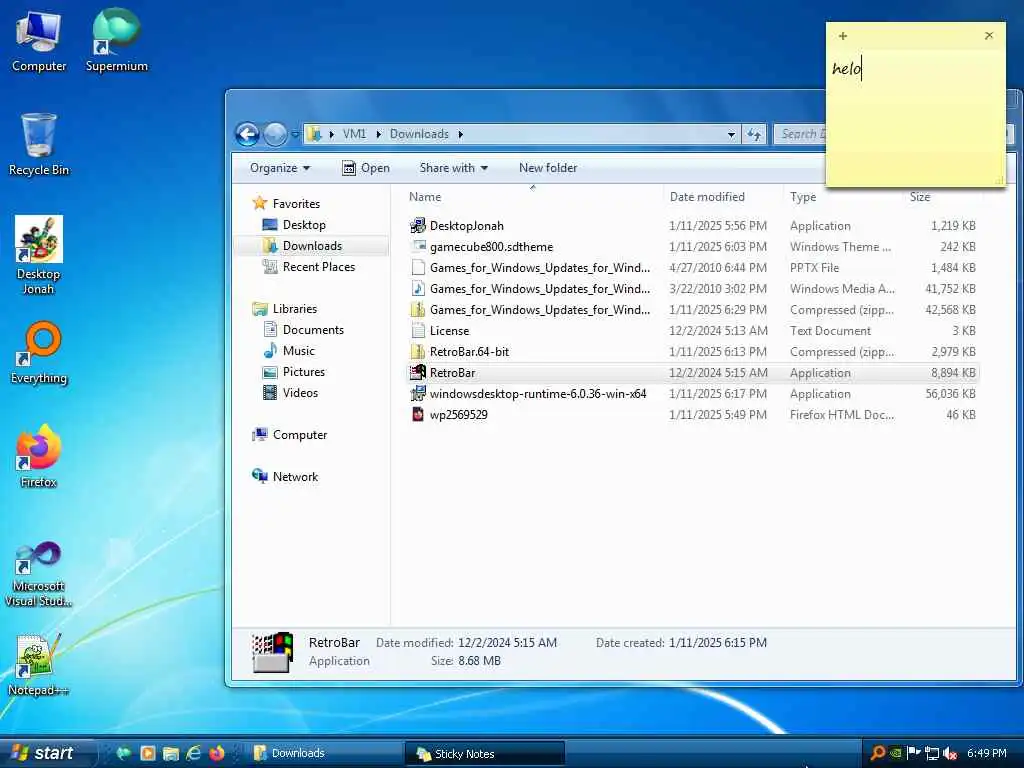Open the Everything search tray icon
This screenshot has height=768, width=1024.
point(878,753)
